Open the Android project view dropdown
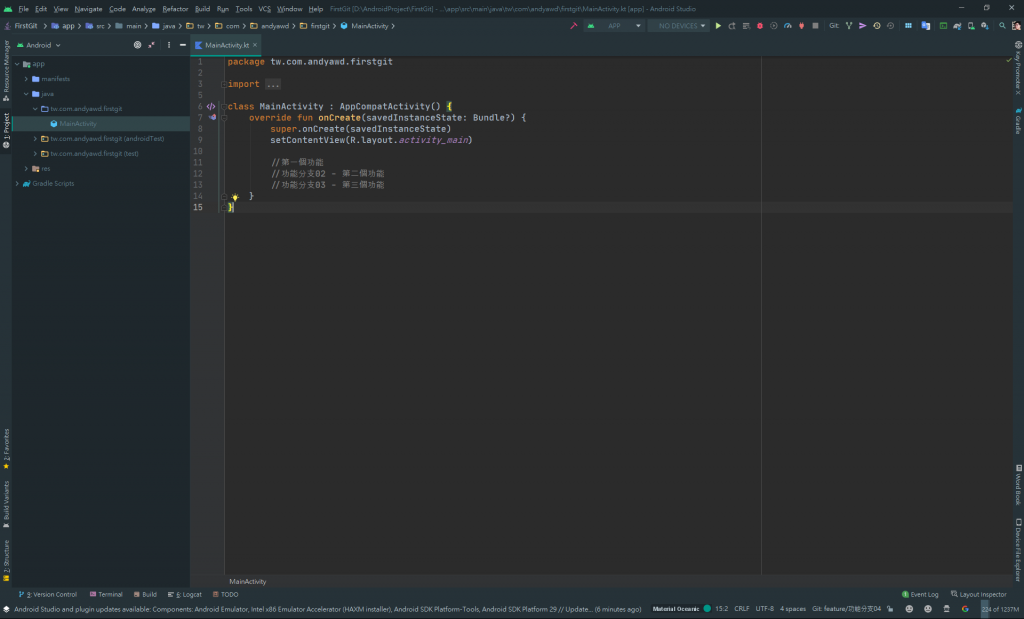1024x619 pixels. (39, 45)
